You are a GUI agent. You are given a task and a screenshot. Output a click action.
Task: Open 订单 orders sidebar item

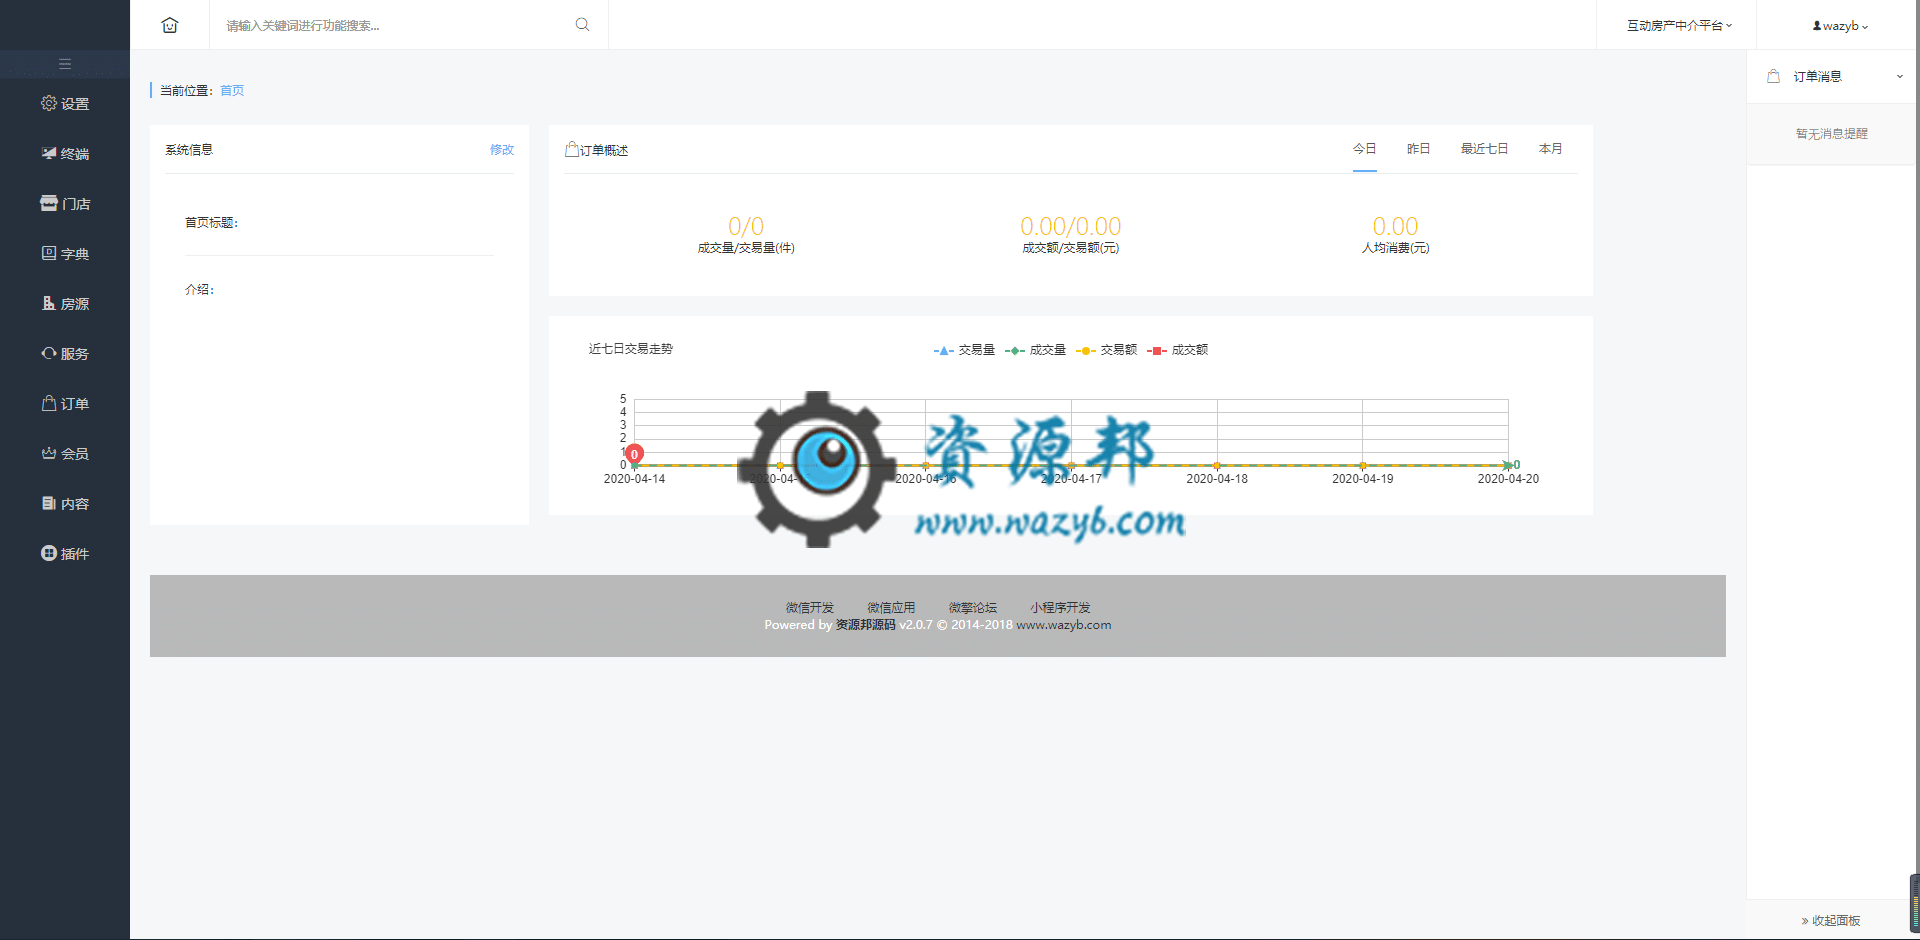pyautogui.click(x=65, y=403)
